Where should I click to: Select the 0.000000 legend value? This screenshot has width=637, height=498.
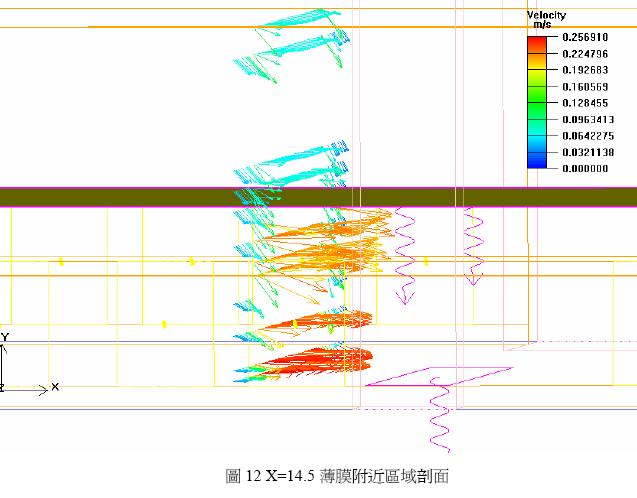click(585, 169)
